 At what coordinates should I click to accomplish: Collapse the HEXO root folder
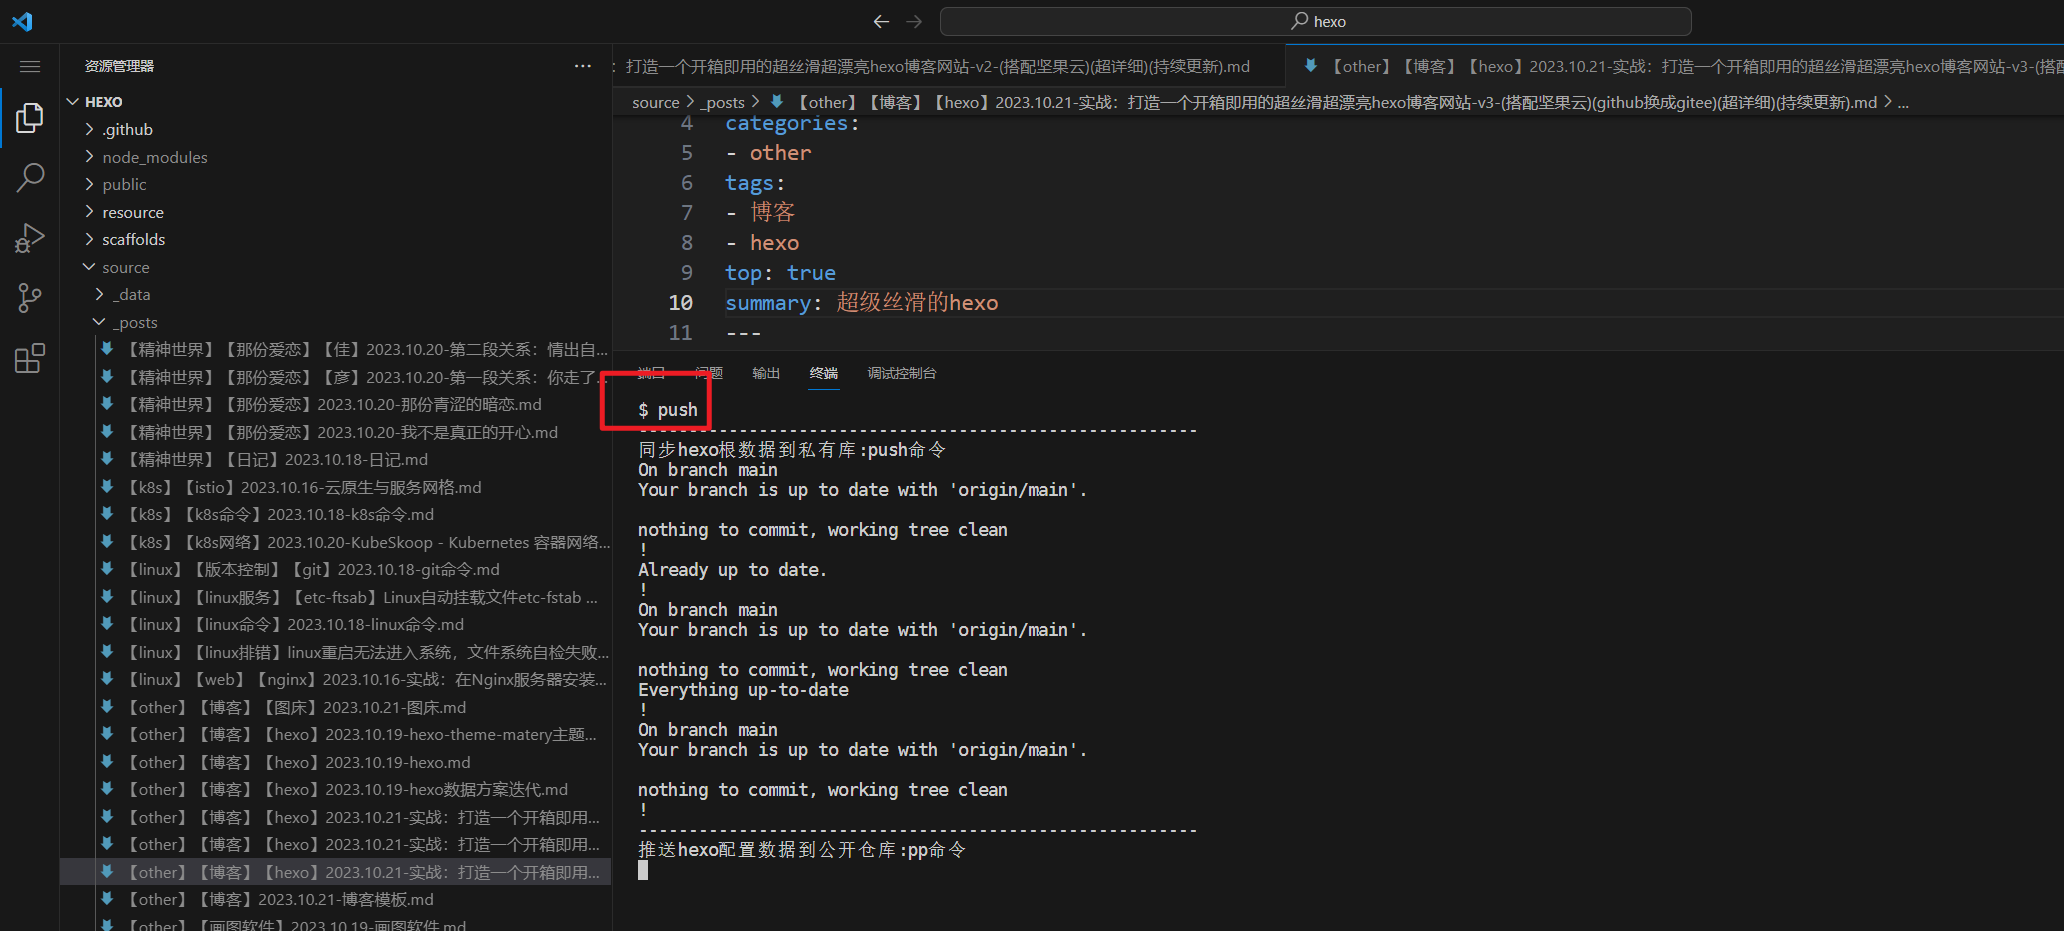point(336,102)
